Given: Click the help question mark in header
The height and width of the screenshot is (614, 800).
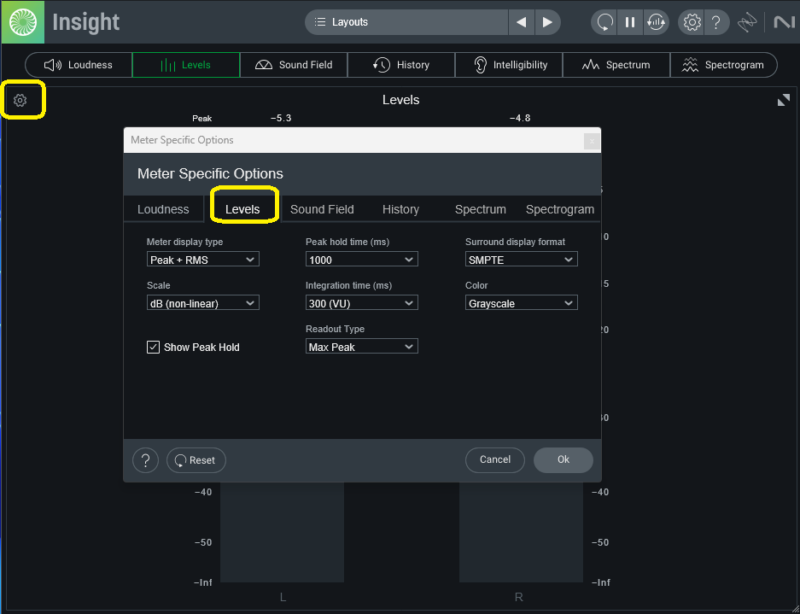Looking at the screenshot, I should tap(715, 22).
